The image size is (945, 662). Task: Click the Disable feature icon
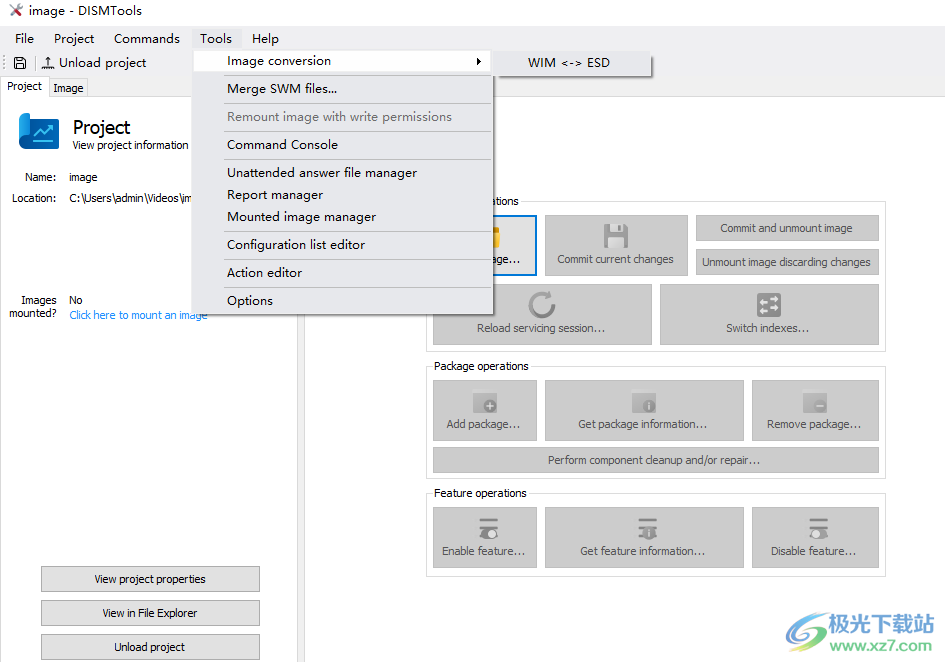814,529
